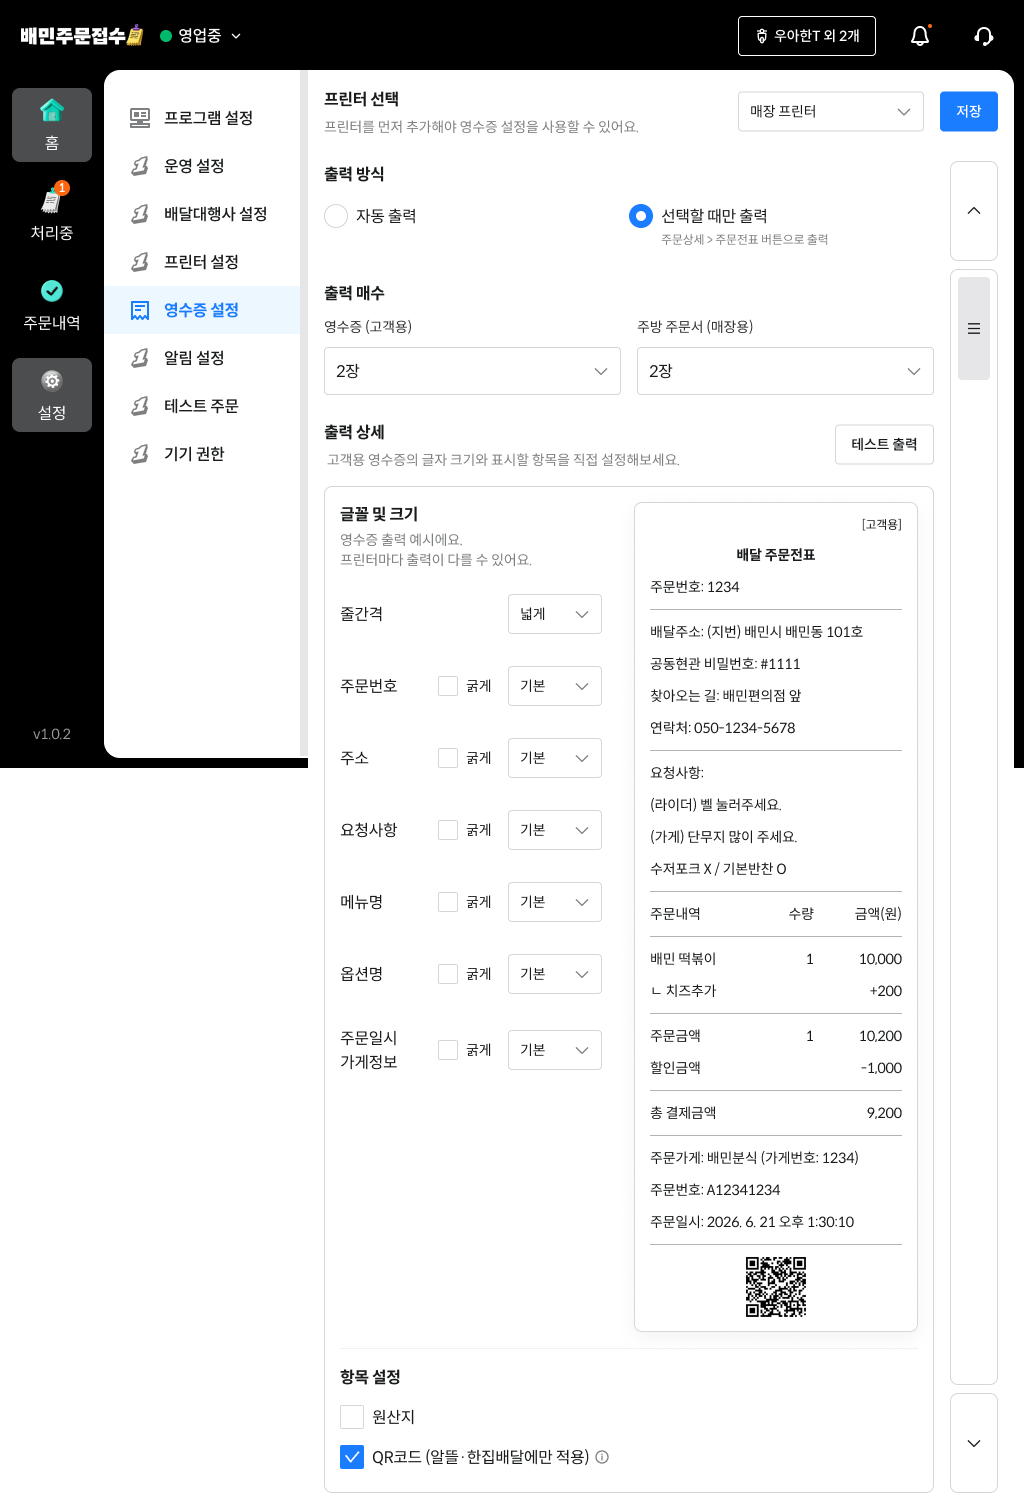
Task: Click the hamburger lines on scroll handle
Action: [x=974, y=329]
